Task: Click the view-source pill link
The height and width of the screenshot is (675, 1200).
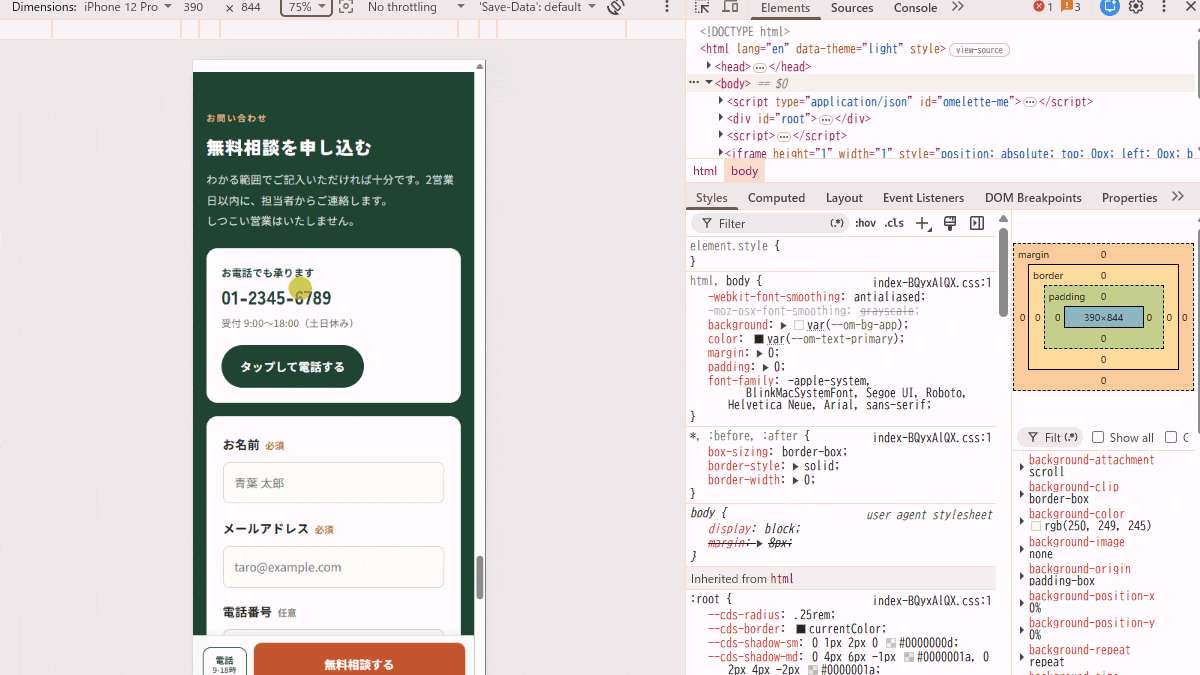Action: (979, 50)
